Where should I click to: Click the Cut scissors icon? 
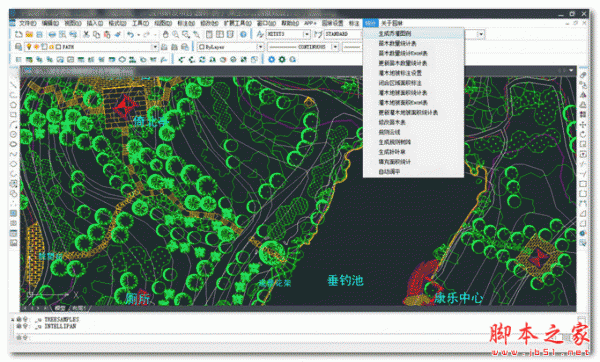click(x=86, y=34)
